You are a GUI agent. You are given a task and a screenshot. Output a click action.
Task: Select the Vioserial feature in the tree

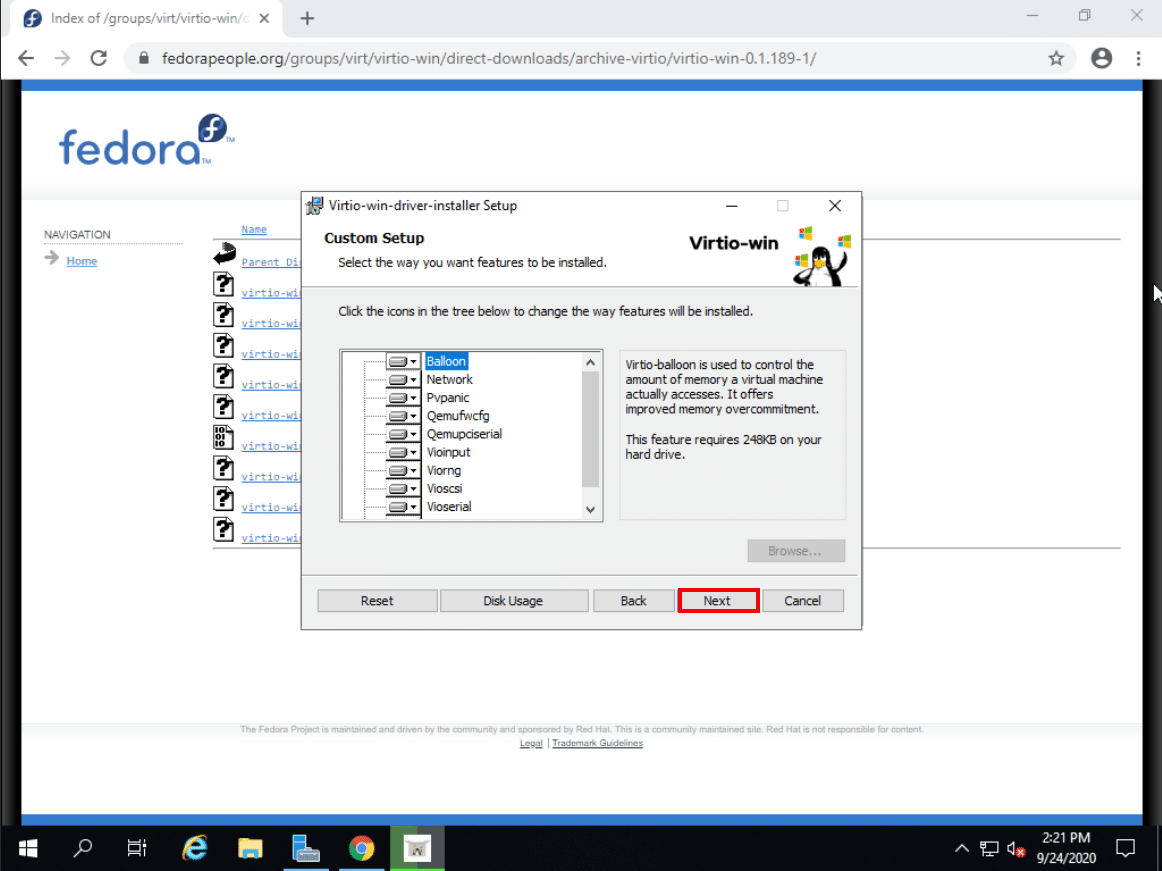click(448, 507)
